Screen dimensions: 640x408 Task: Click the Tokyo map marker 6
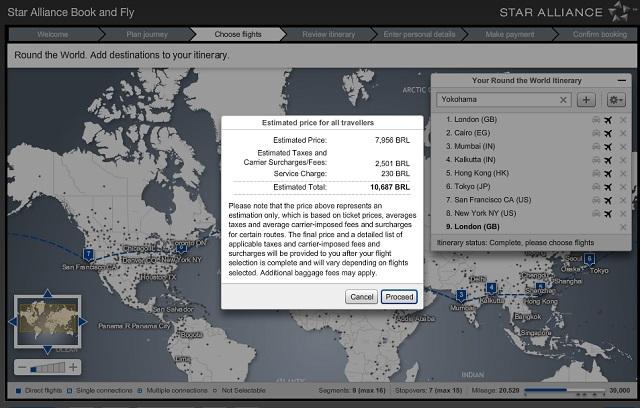pyautogui.click(x=589, y=258)
